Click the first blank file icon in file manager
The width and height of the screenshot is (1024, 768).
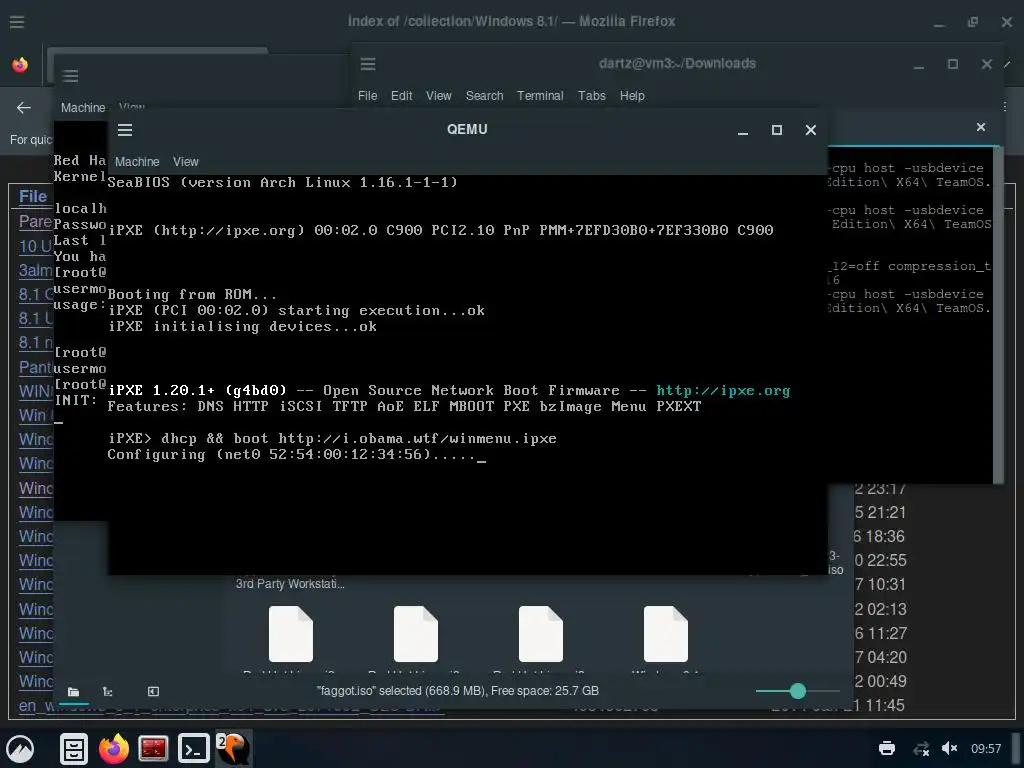point(291,633)
